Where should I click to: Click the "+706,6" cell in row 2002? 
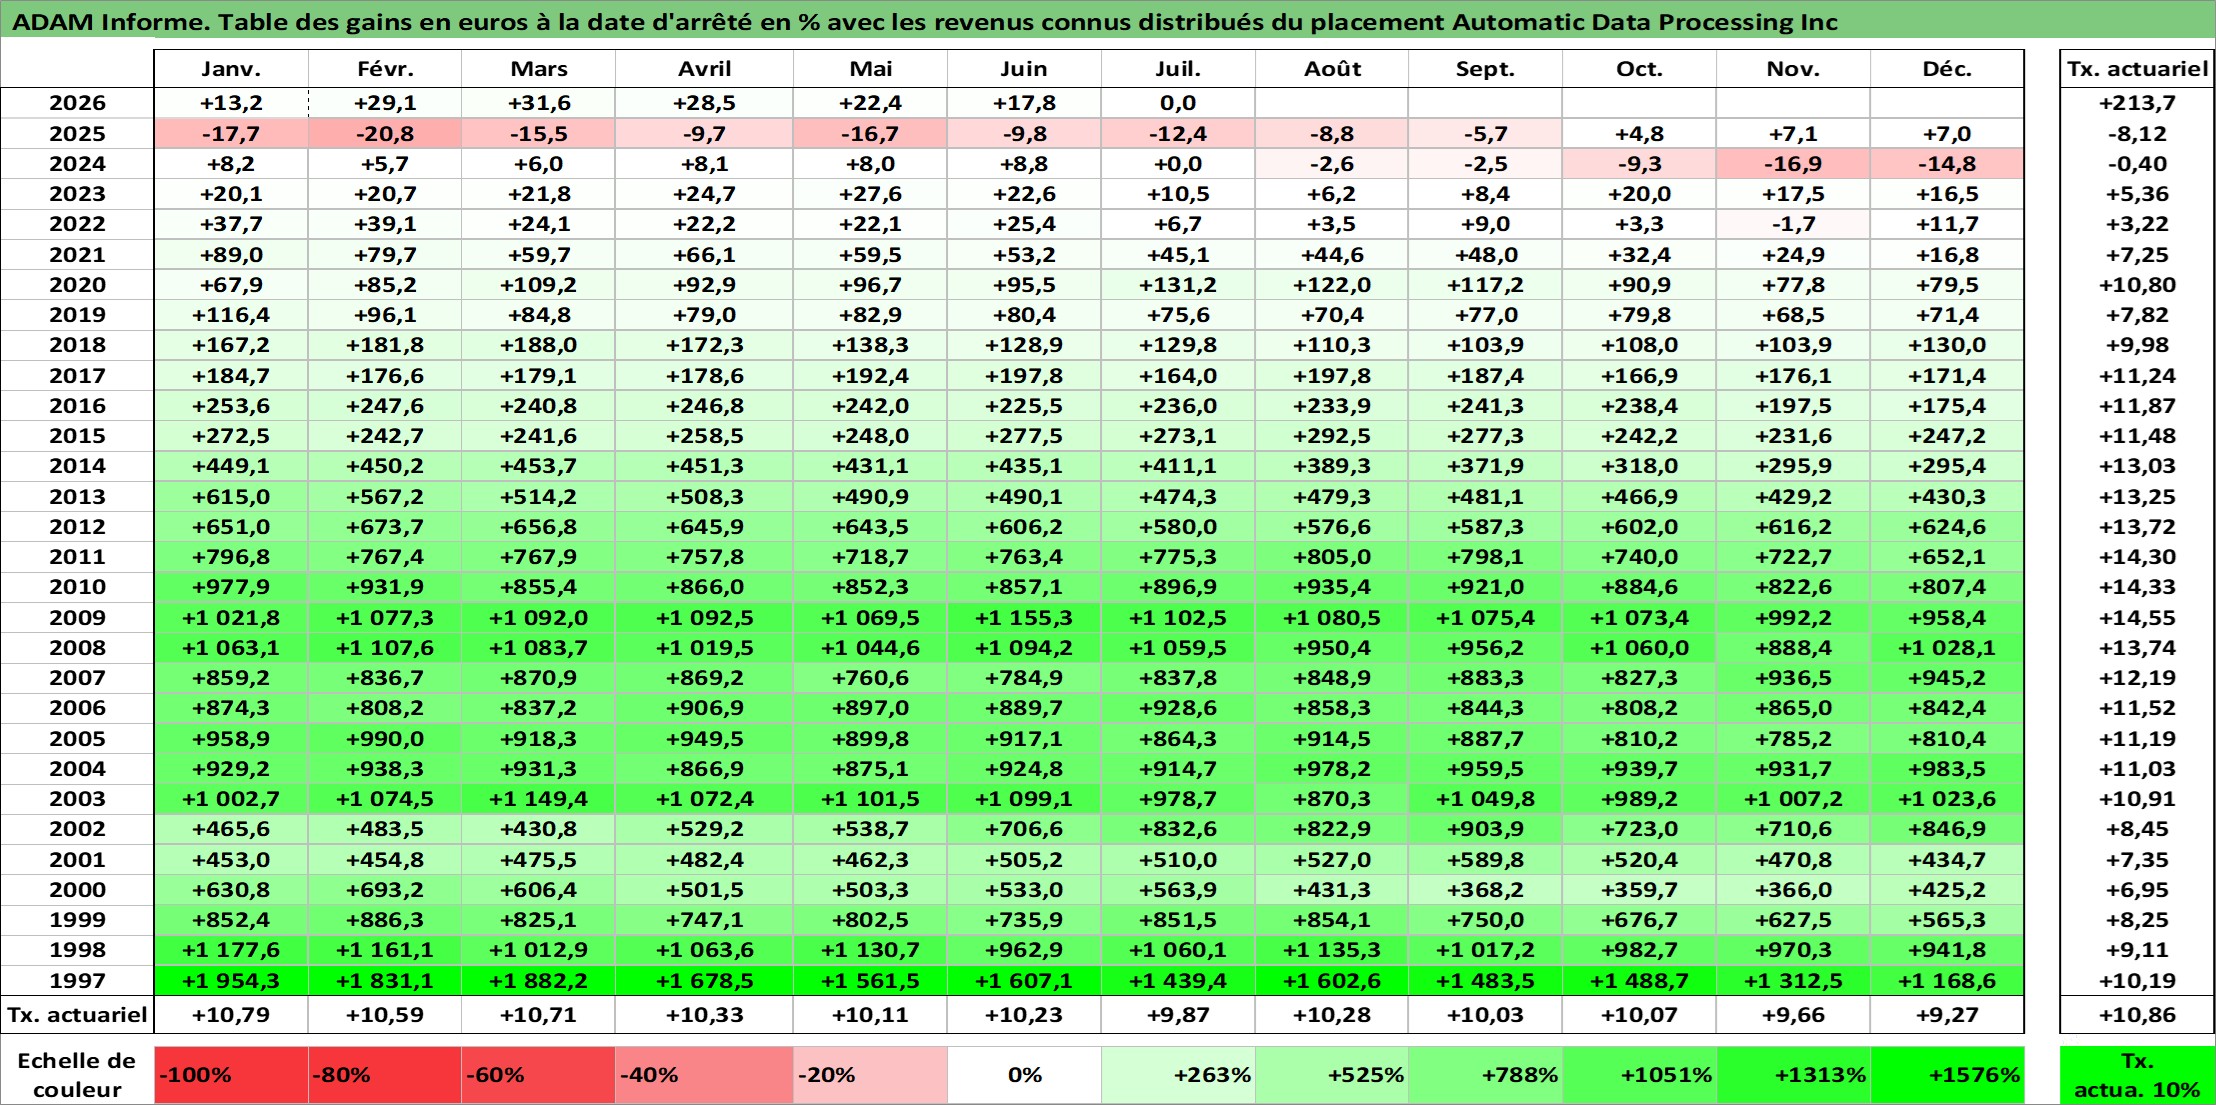tap(1024, 829)
